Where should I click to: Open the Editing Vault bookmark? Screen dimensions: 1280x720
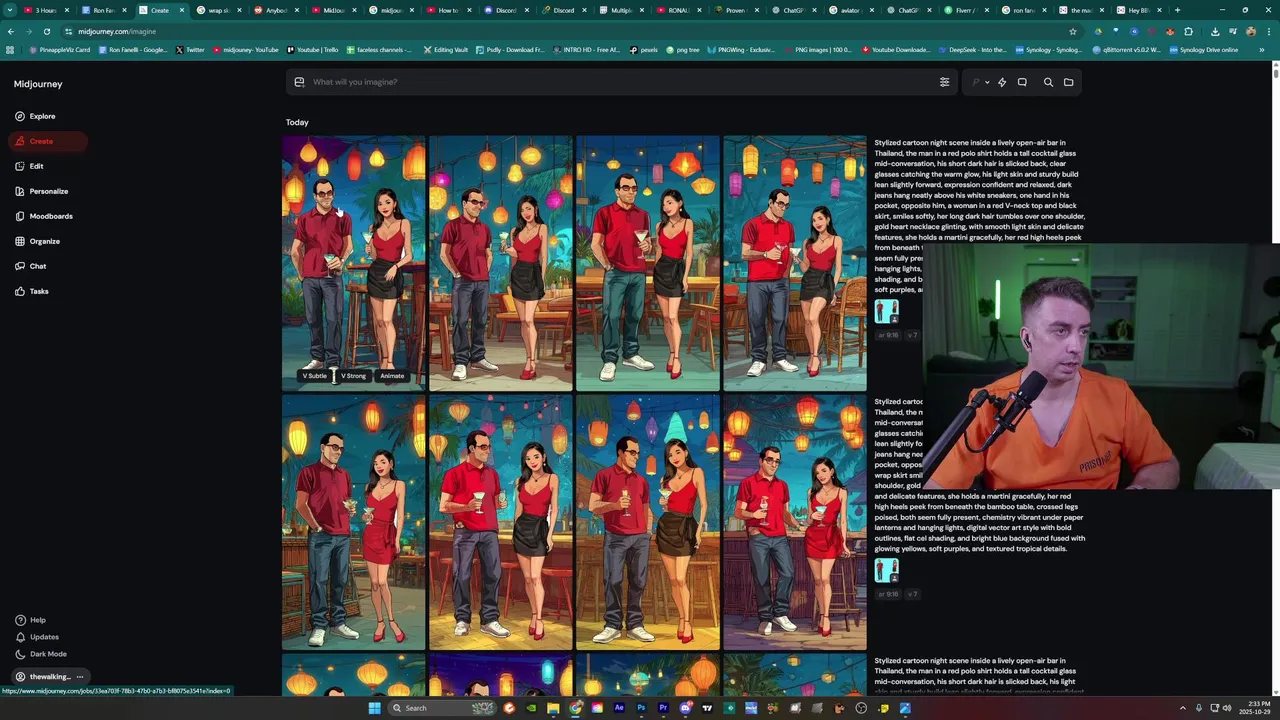445,49
